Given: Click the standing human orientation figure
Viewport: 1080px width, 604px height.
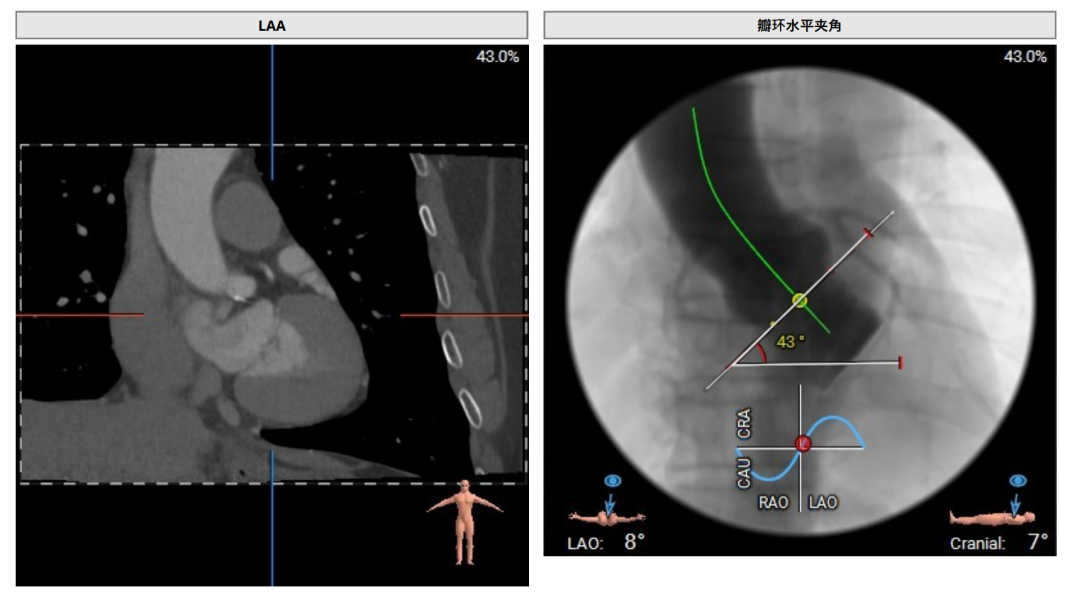Looking at the screenshot, I should point(465,522).
